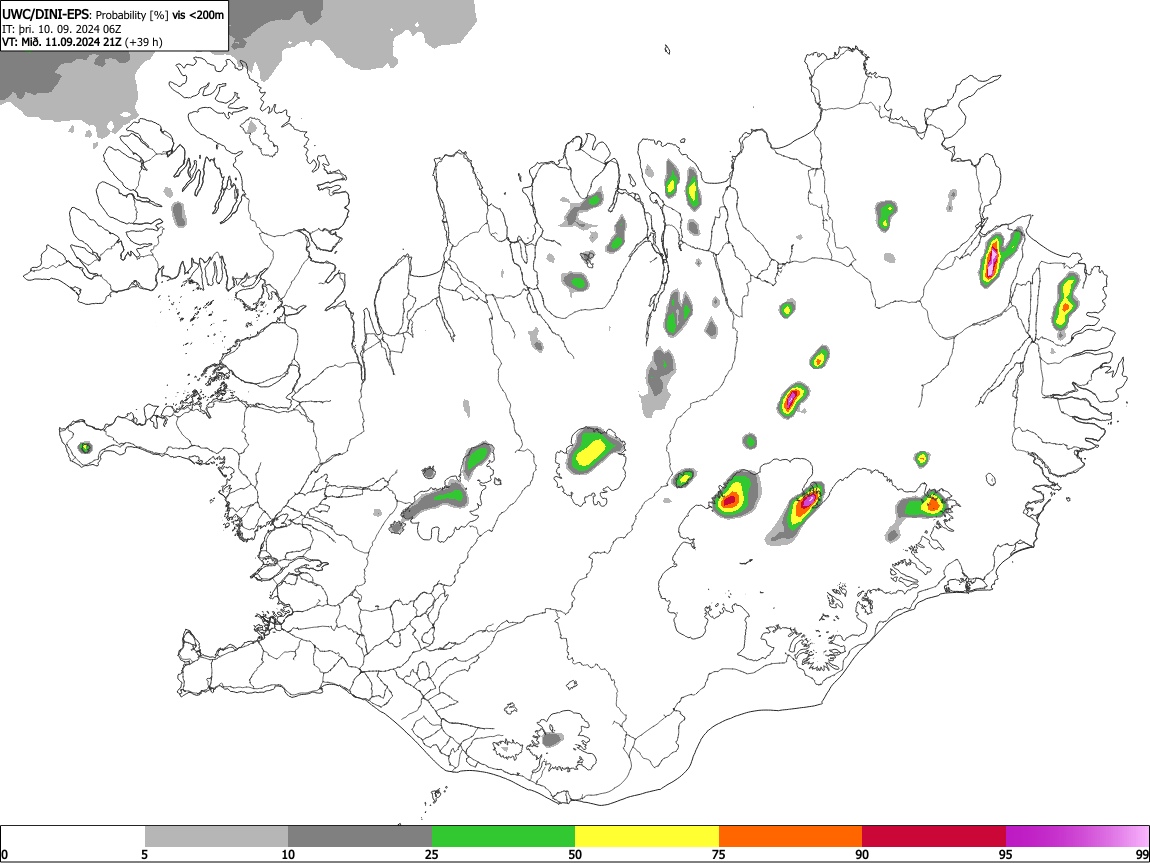The width and height of the screenshot is (1150, 863).
Task: Click the legend value '25'
Action: pyautogui.click(x=432, y=854)
